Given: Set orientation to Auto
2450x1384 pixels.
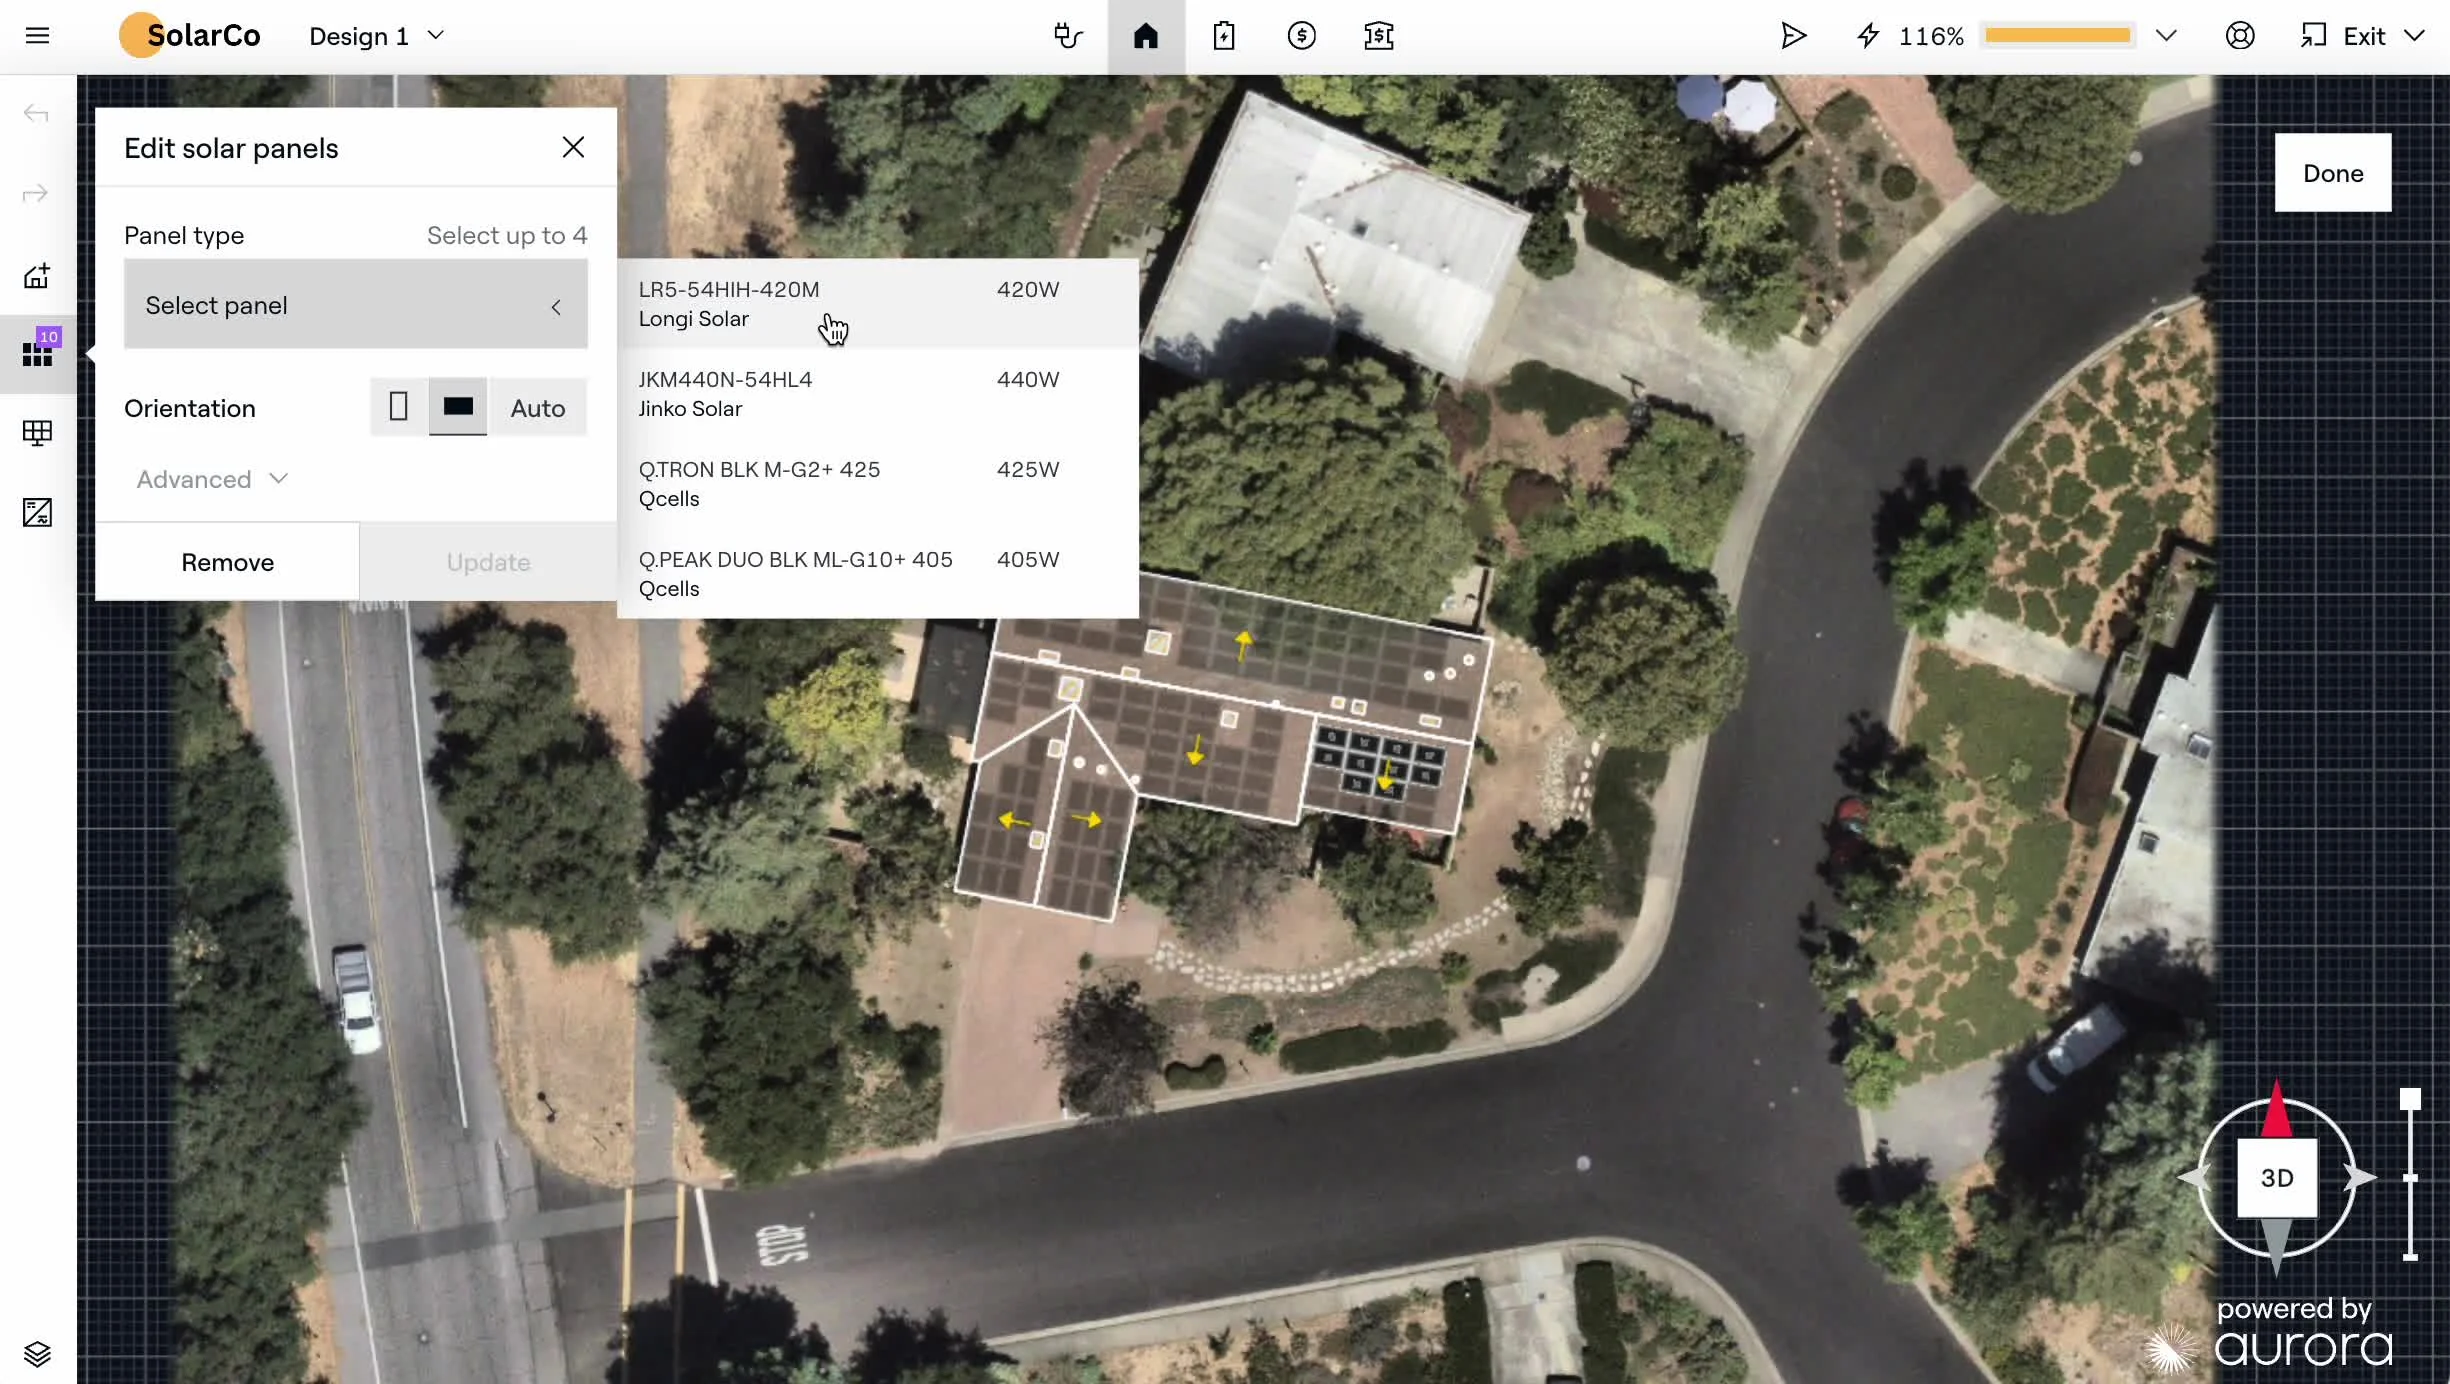Looking at the screenshot, I should point(538,407).
